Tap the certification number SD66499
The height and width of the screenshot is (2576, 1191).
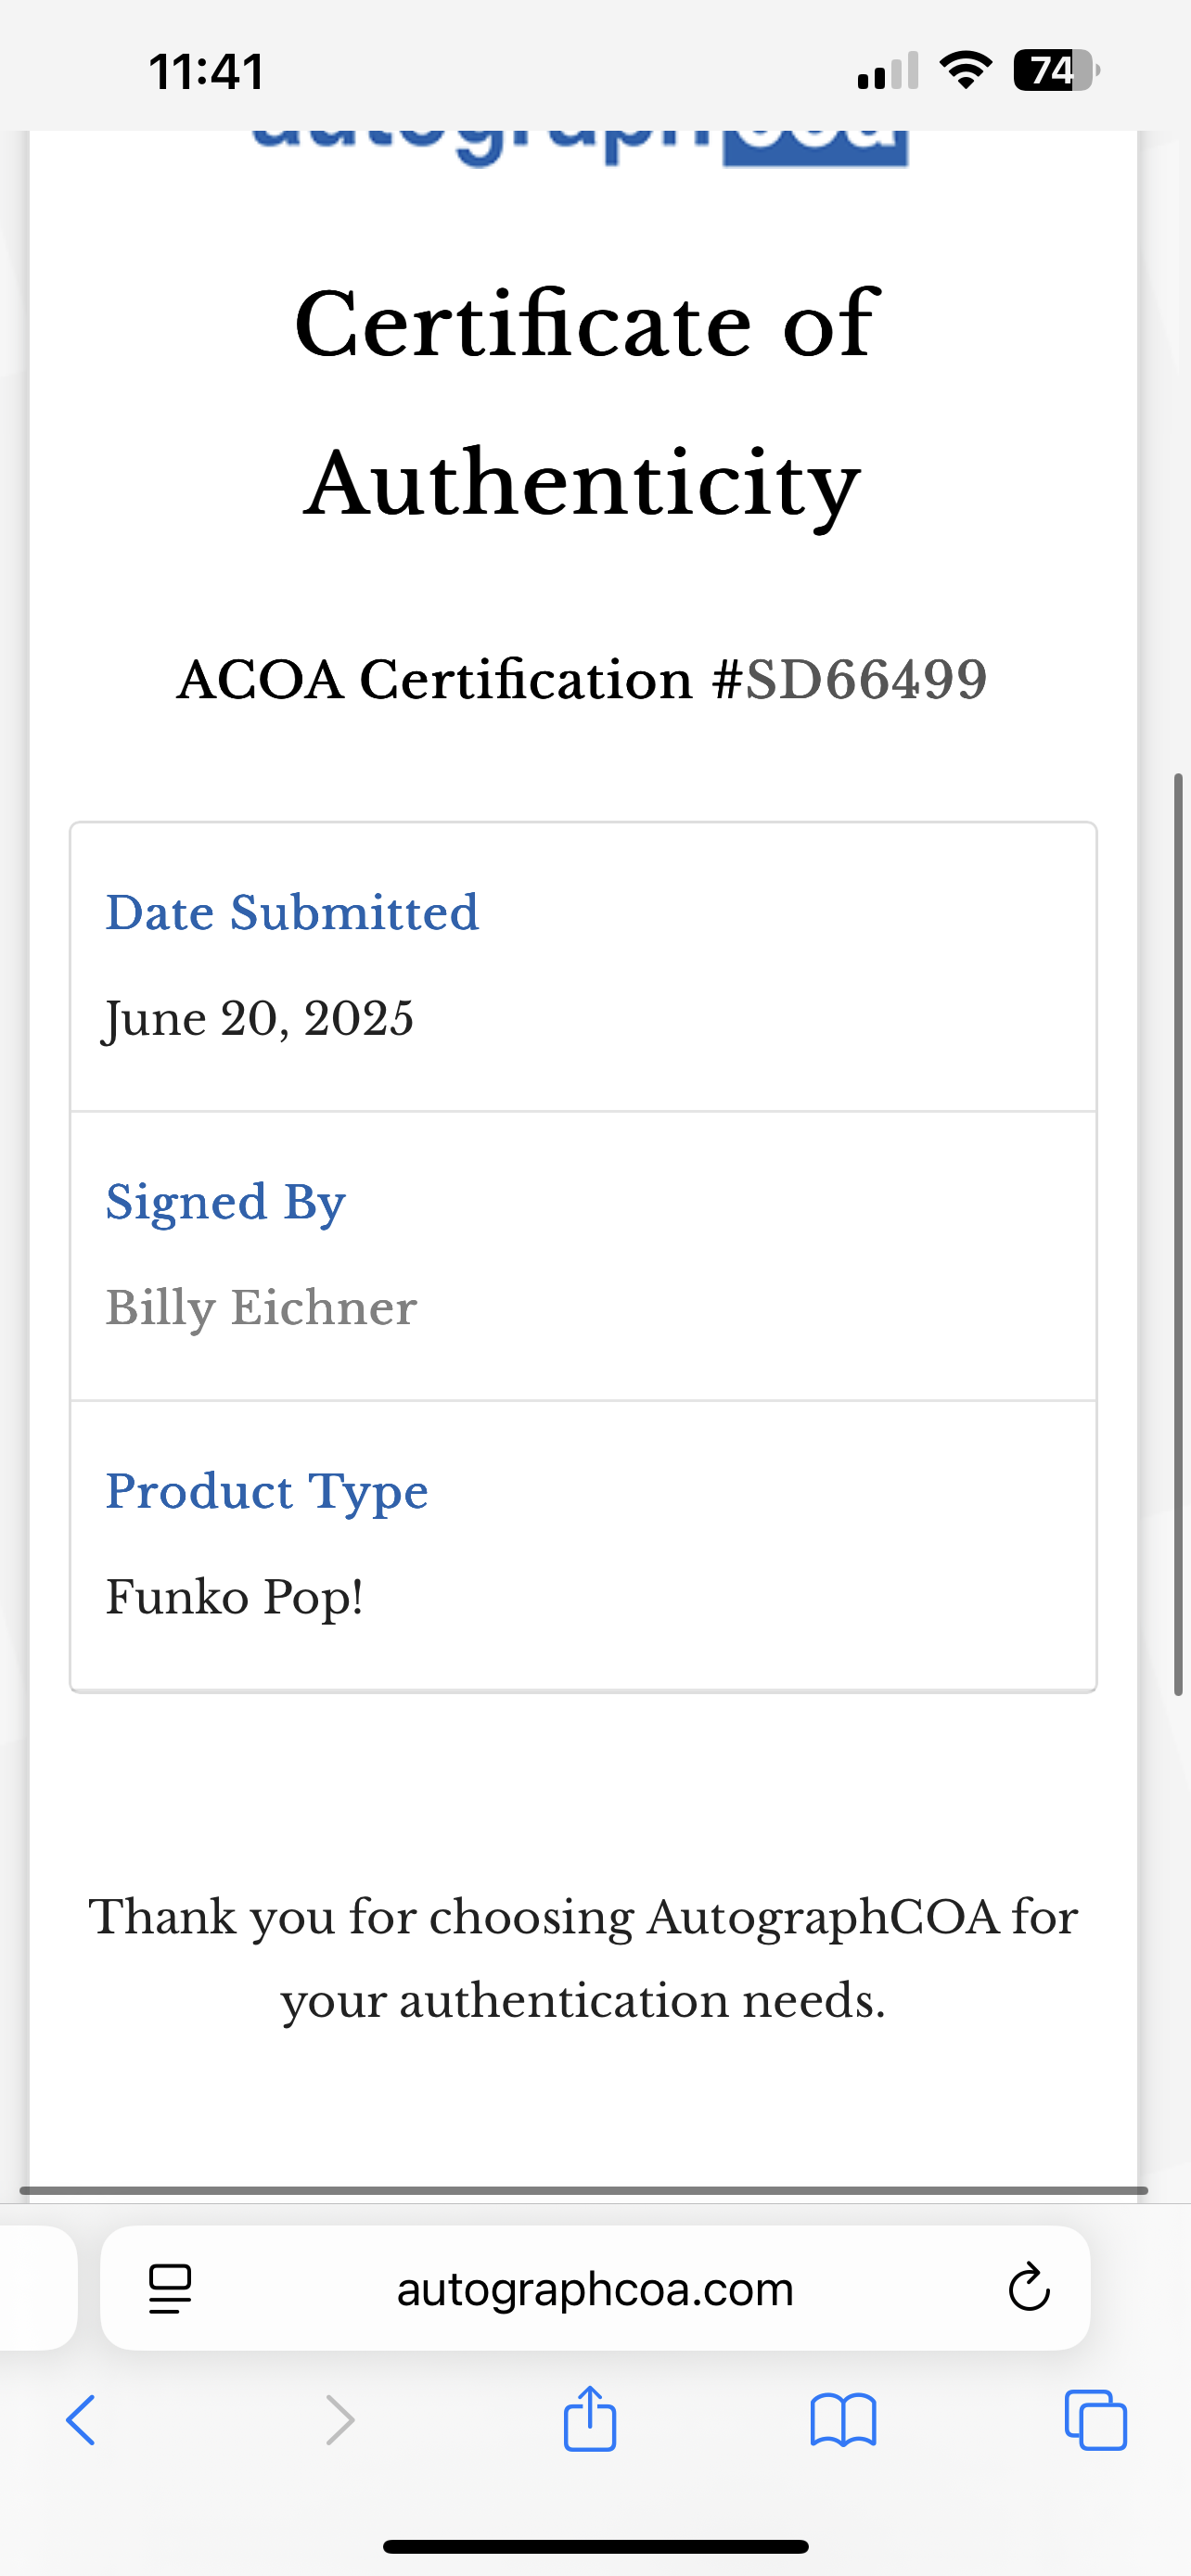866,680
